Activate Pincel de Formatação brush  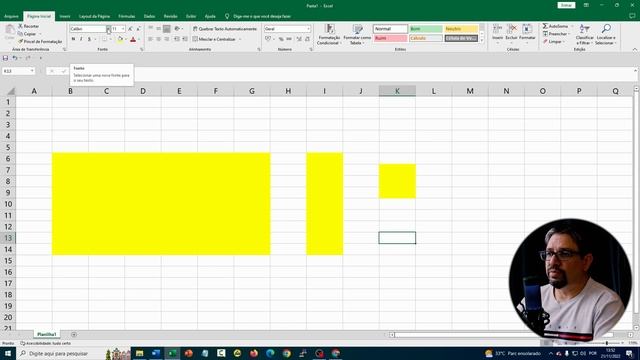pos(40,42)
